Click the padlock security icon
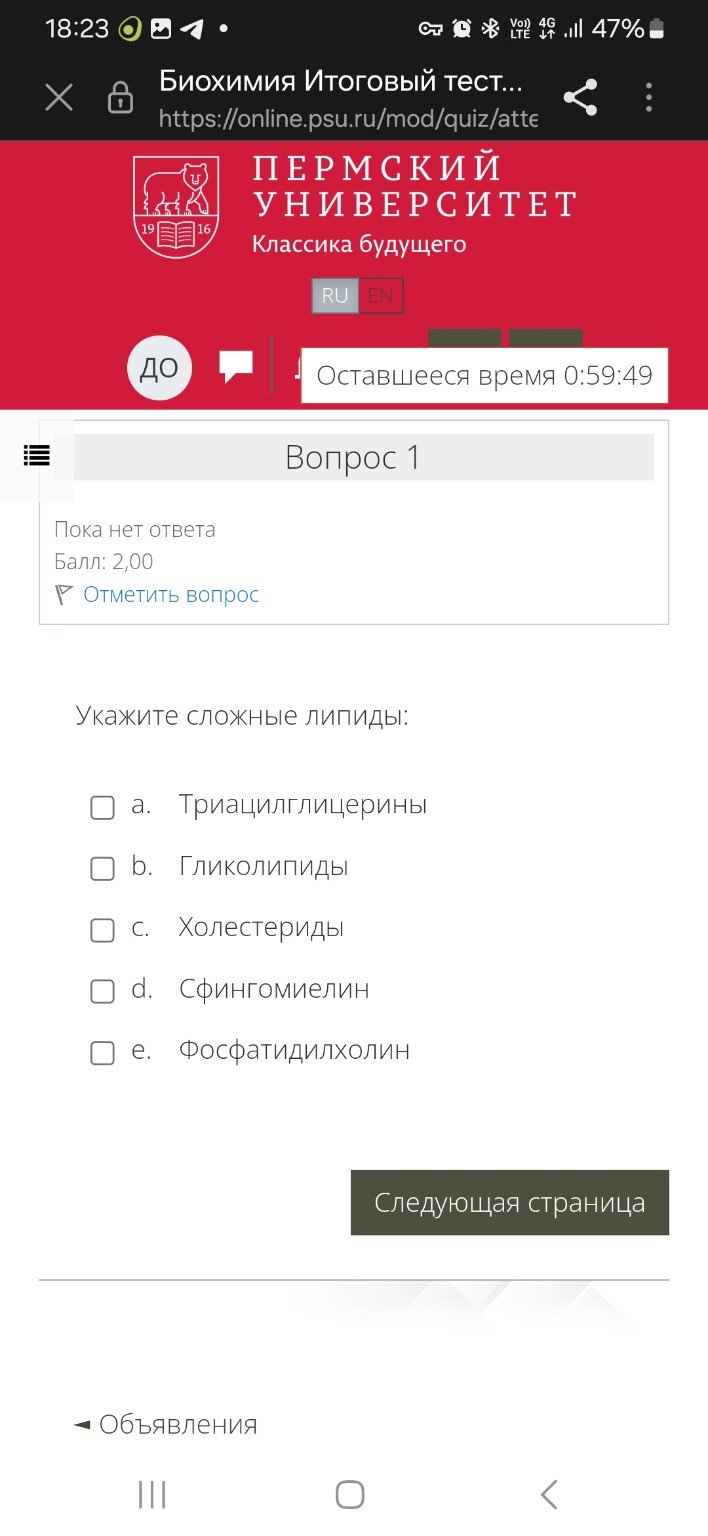Viewport: 708px width, 1536px height. pyautogui.click(x=118, y=97)
